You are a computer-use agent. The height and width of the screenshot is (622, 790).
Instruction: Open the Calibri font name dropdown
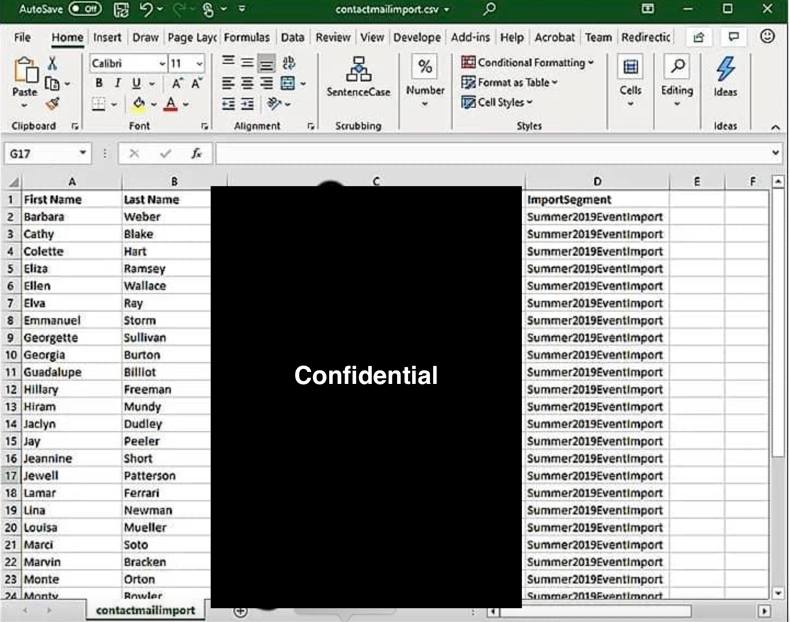pos(162,63)
